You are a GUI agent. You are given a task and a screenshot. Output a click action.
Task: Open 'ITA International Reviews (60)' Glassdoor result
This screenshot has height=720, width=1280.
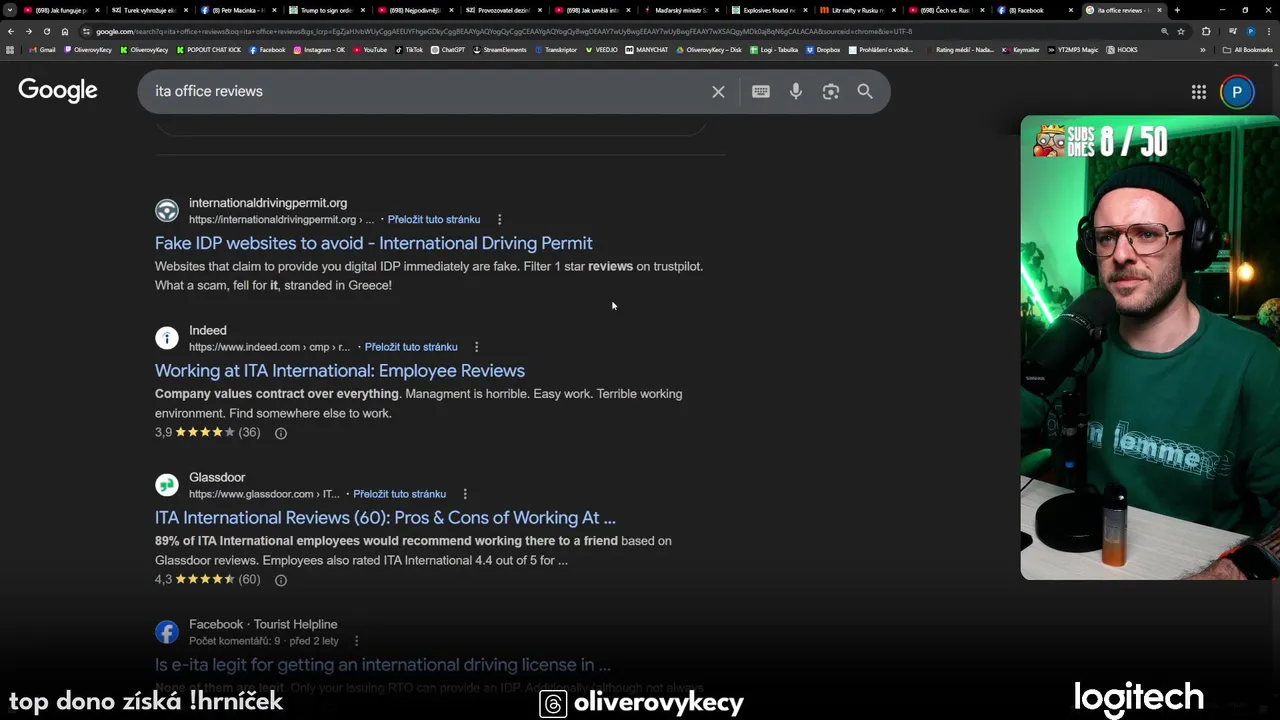385,518
